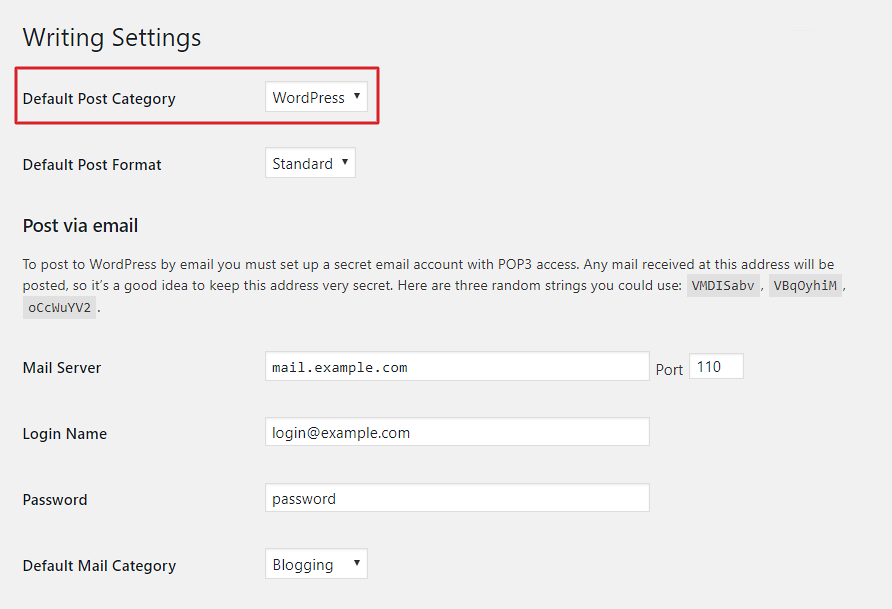The width and height of the screenshot is (892, 609).
Task: Click the Writing Settings page heading
Action: 112,38
